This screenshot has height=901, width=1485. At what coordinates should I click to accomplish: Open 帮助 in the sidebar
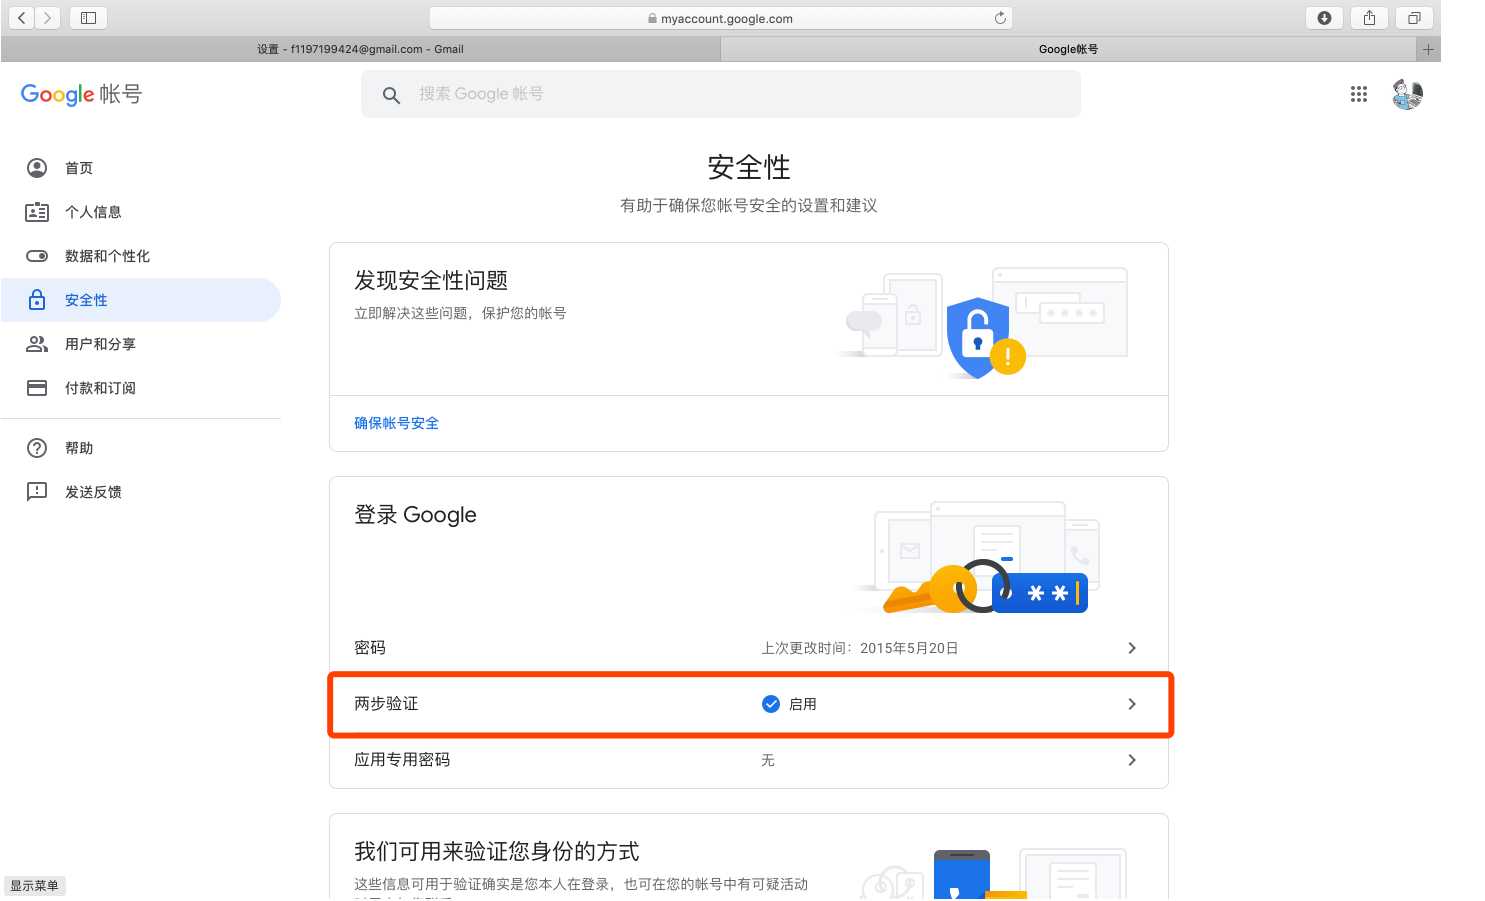[141, 448]
